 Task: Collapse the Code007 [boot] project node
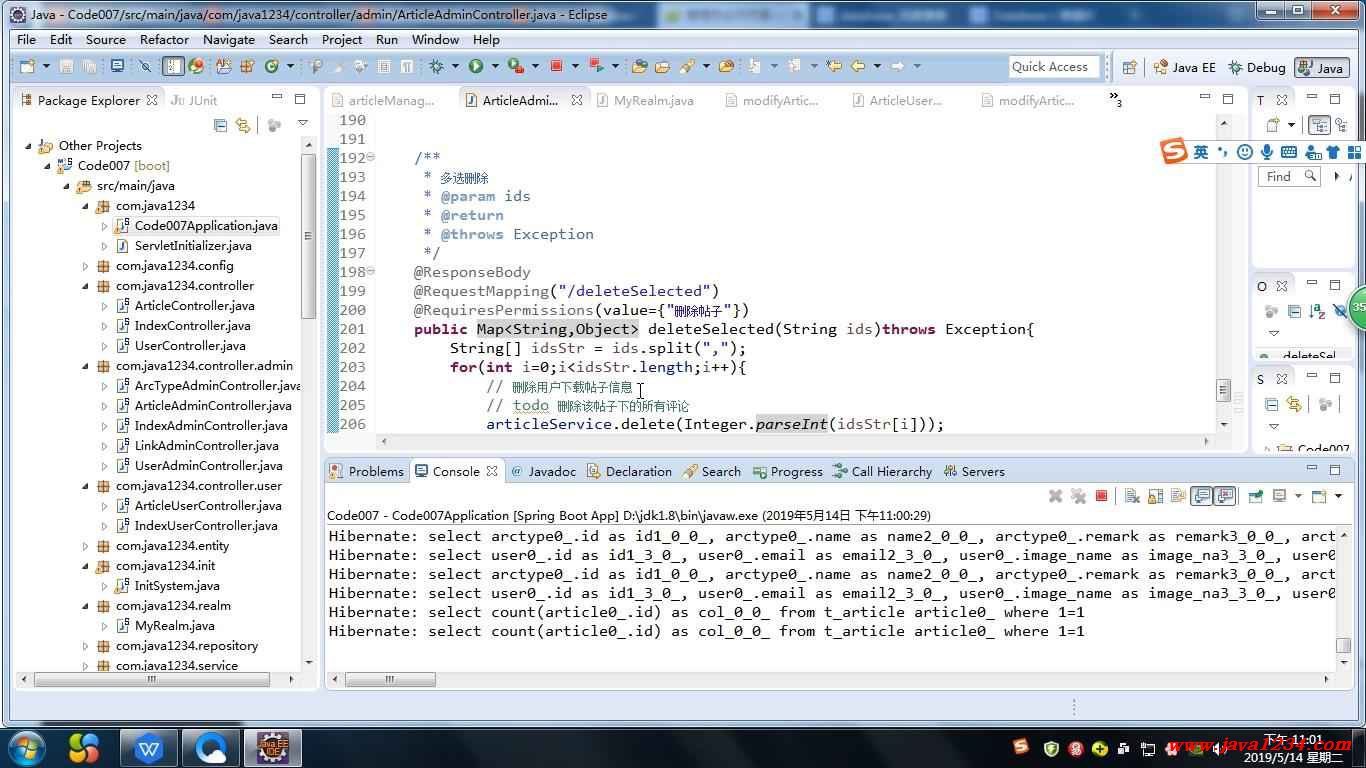coord(47,166)
